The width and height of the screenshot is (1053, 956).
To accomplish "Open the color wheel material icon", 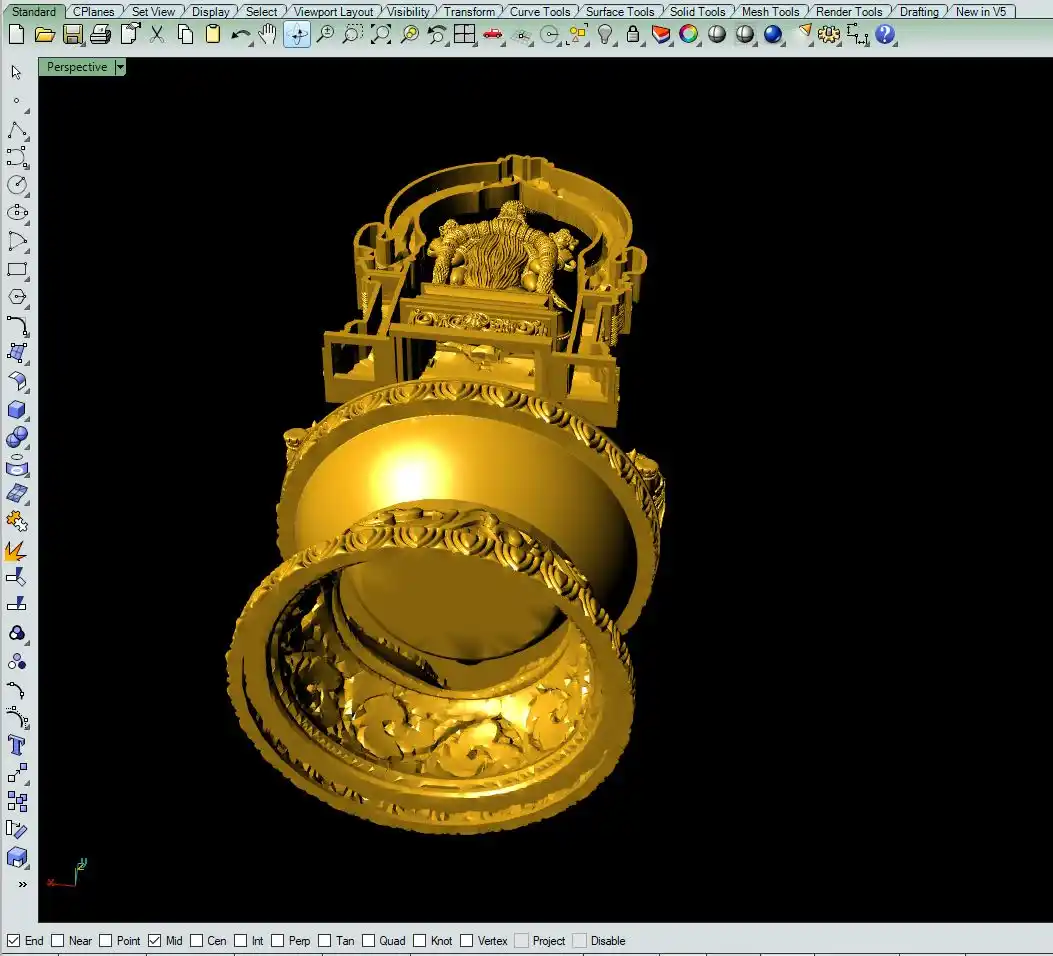I will pyautogui.click(x=689, y=34).
